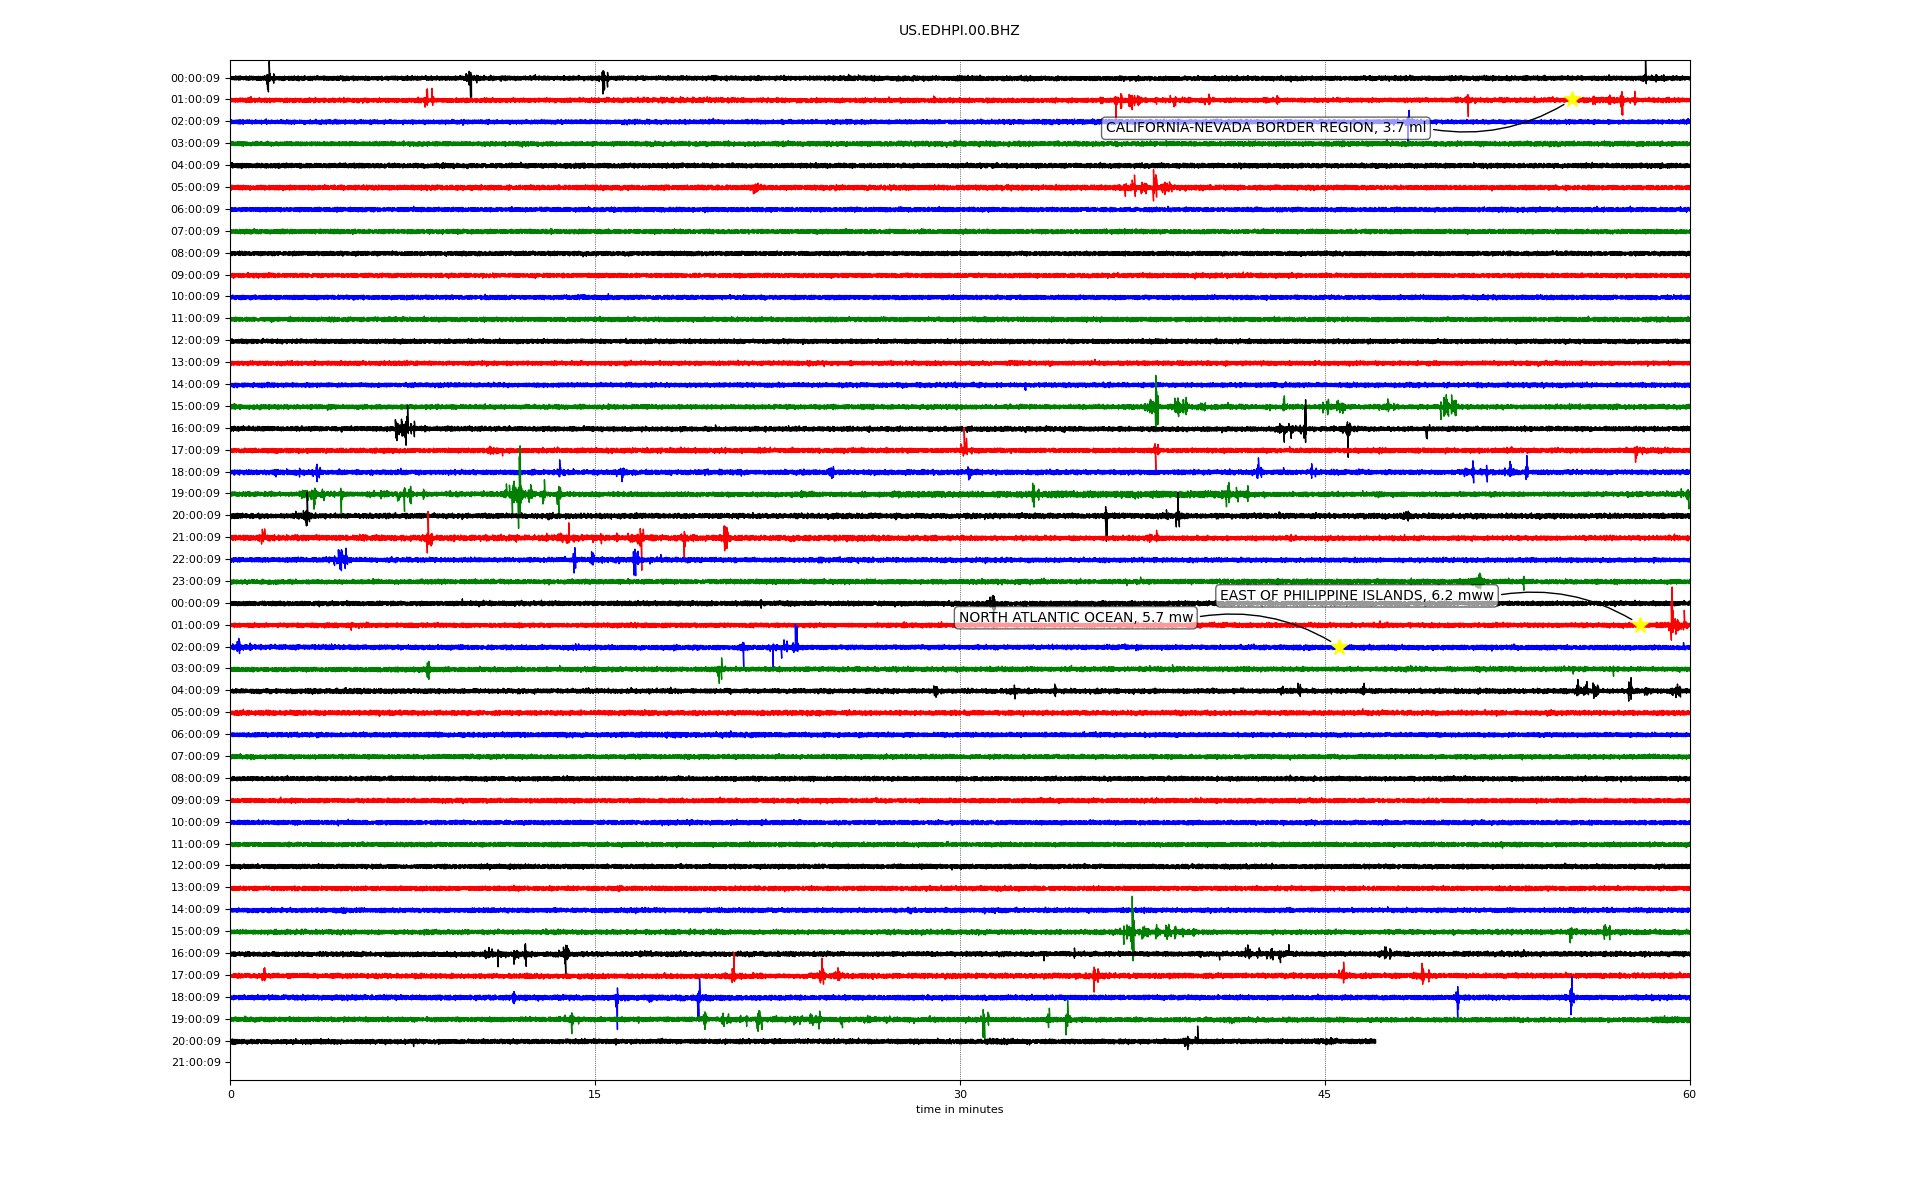This screenshot has width=1920, height=1200.
Task: Click the 'time in minutes' axis label
Action: (959, 1110)
